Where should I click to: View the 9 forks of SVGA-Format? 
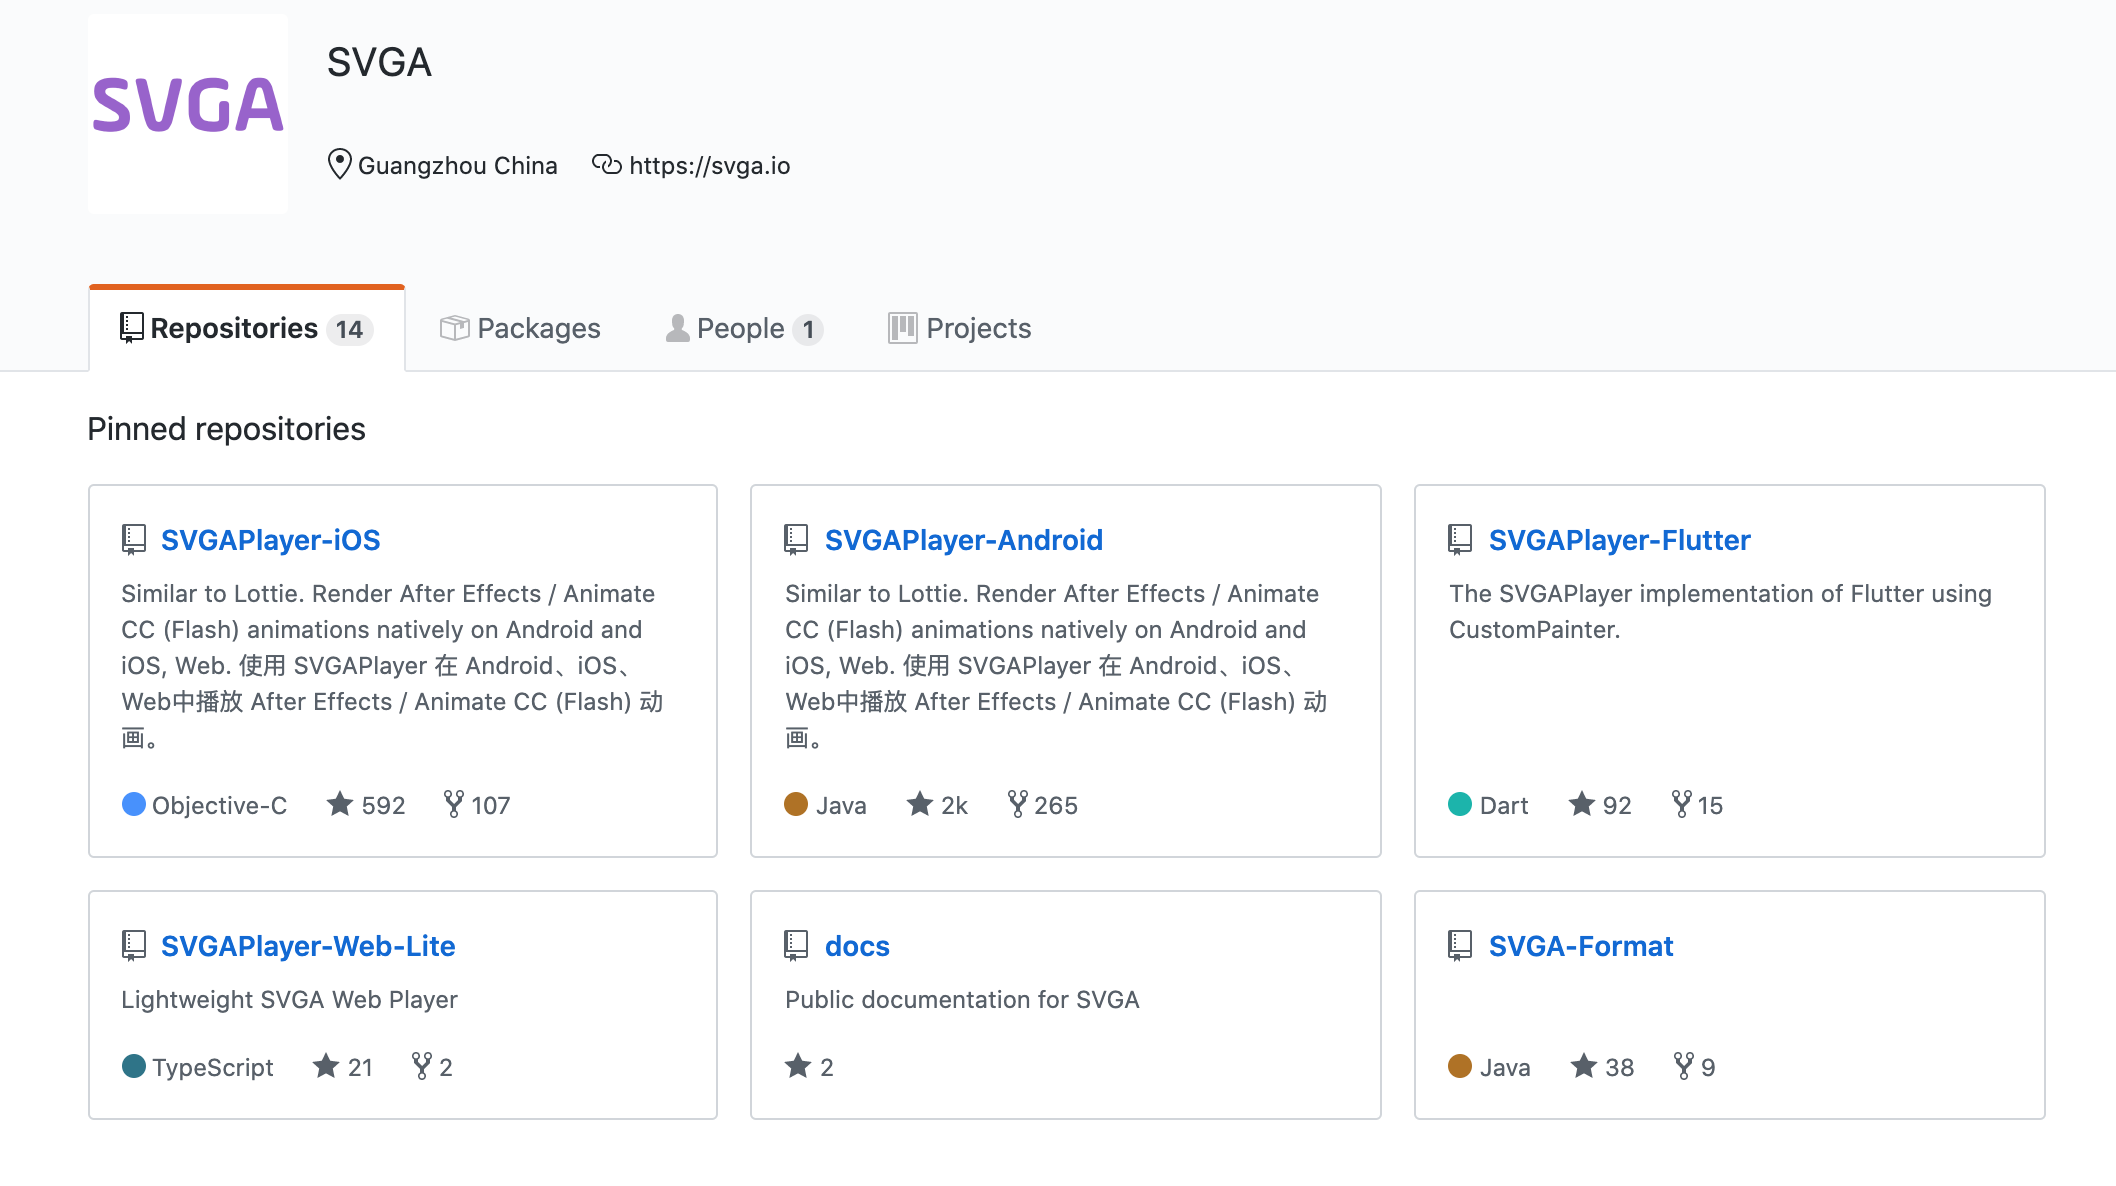point(1695,1067)
